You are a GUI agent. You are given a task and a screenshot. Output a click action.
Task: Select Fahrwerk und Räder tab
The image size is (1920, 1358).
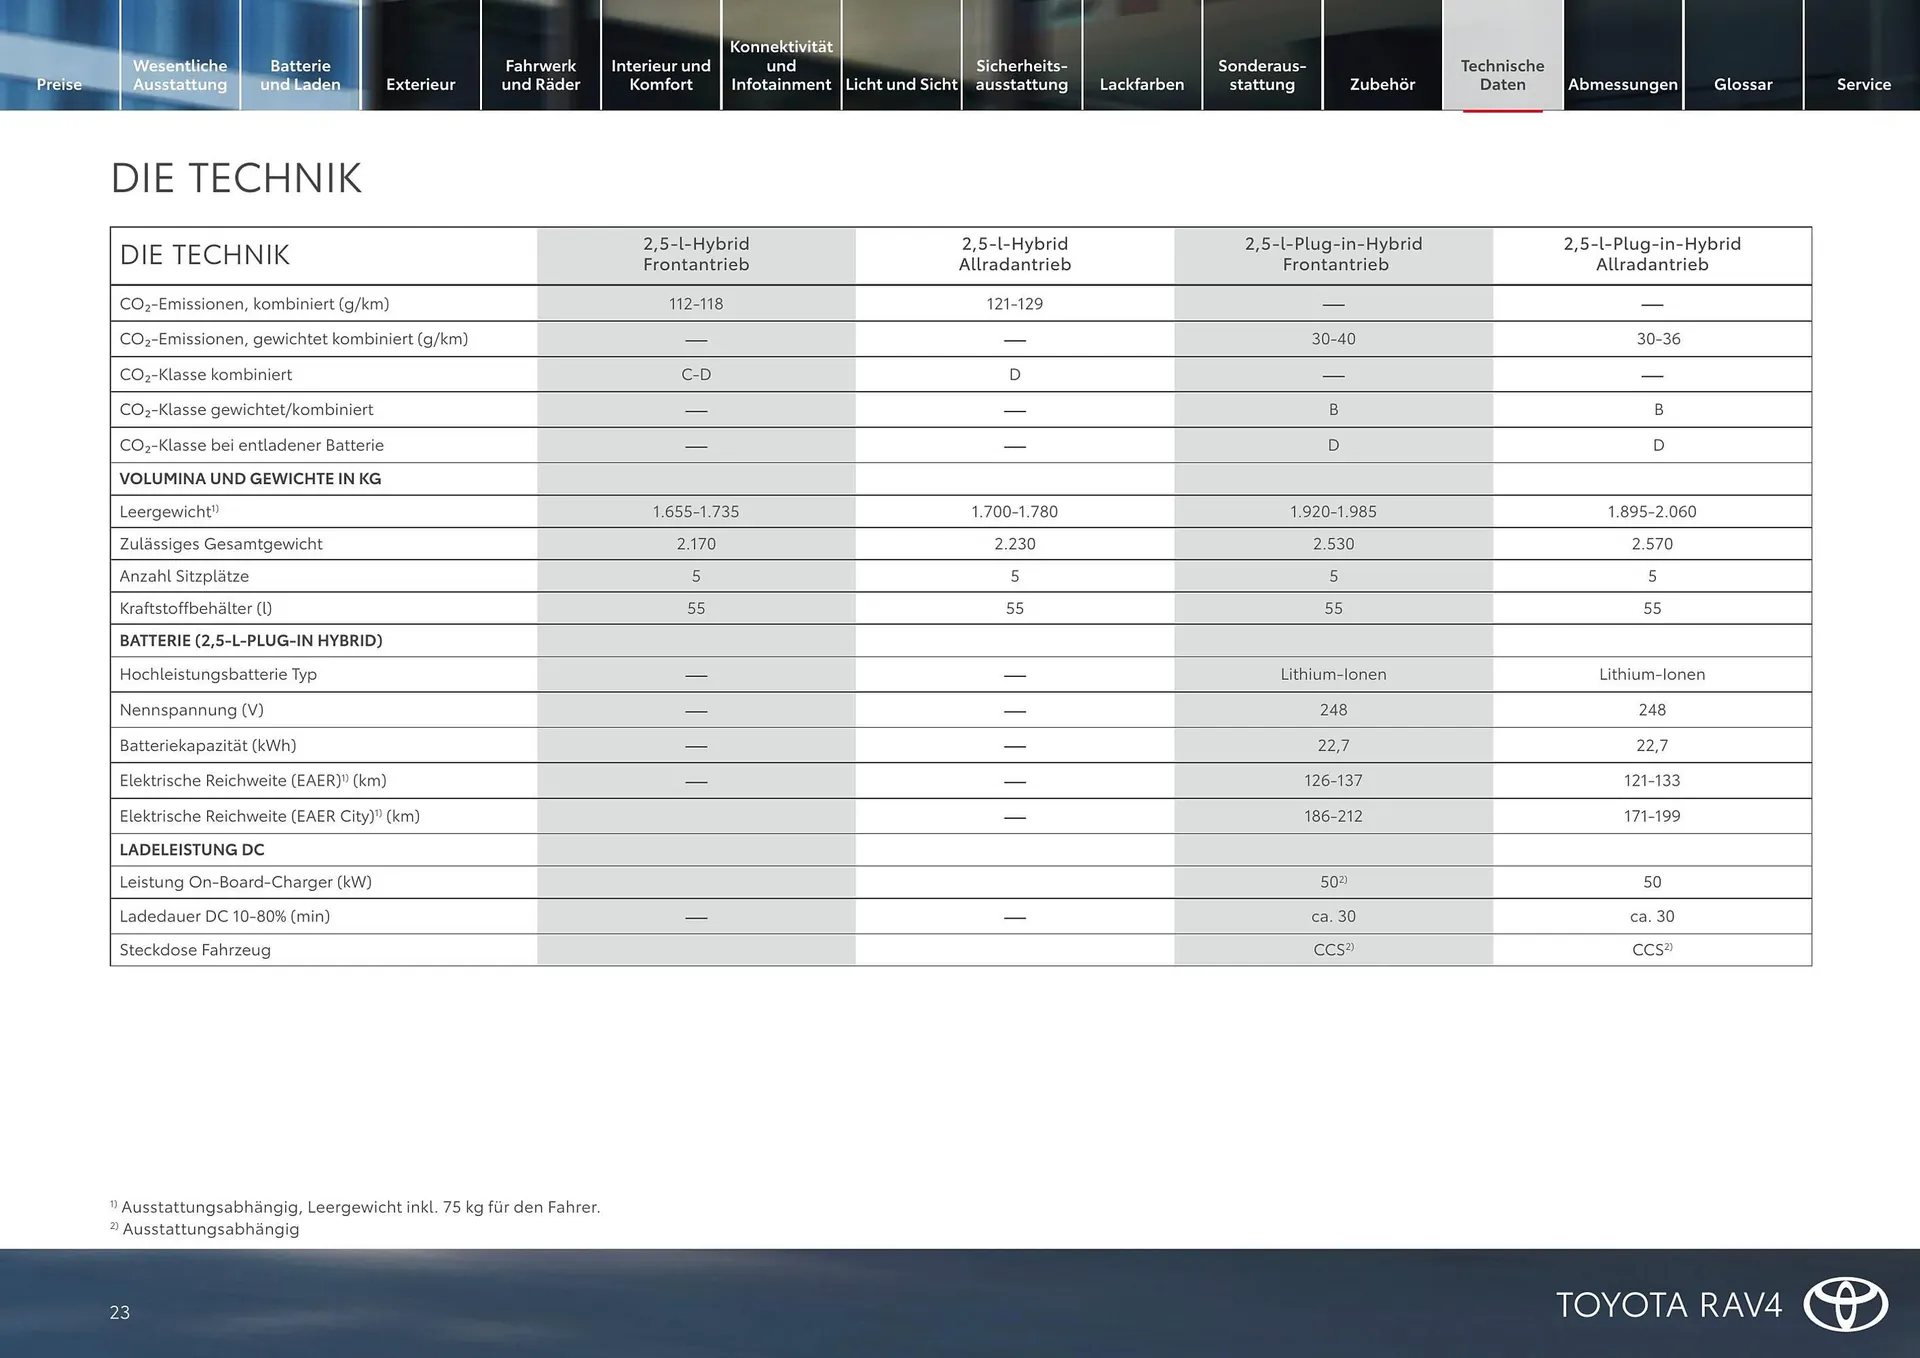[x=540, y=75]
